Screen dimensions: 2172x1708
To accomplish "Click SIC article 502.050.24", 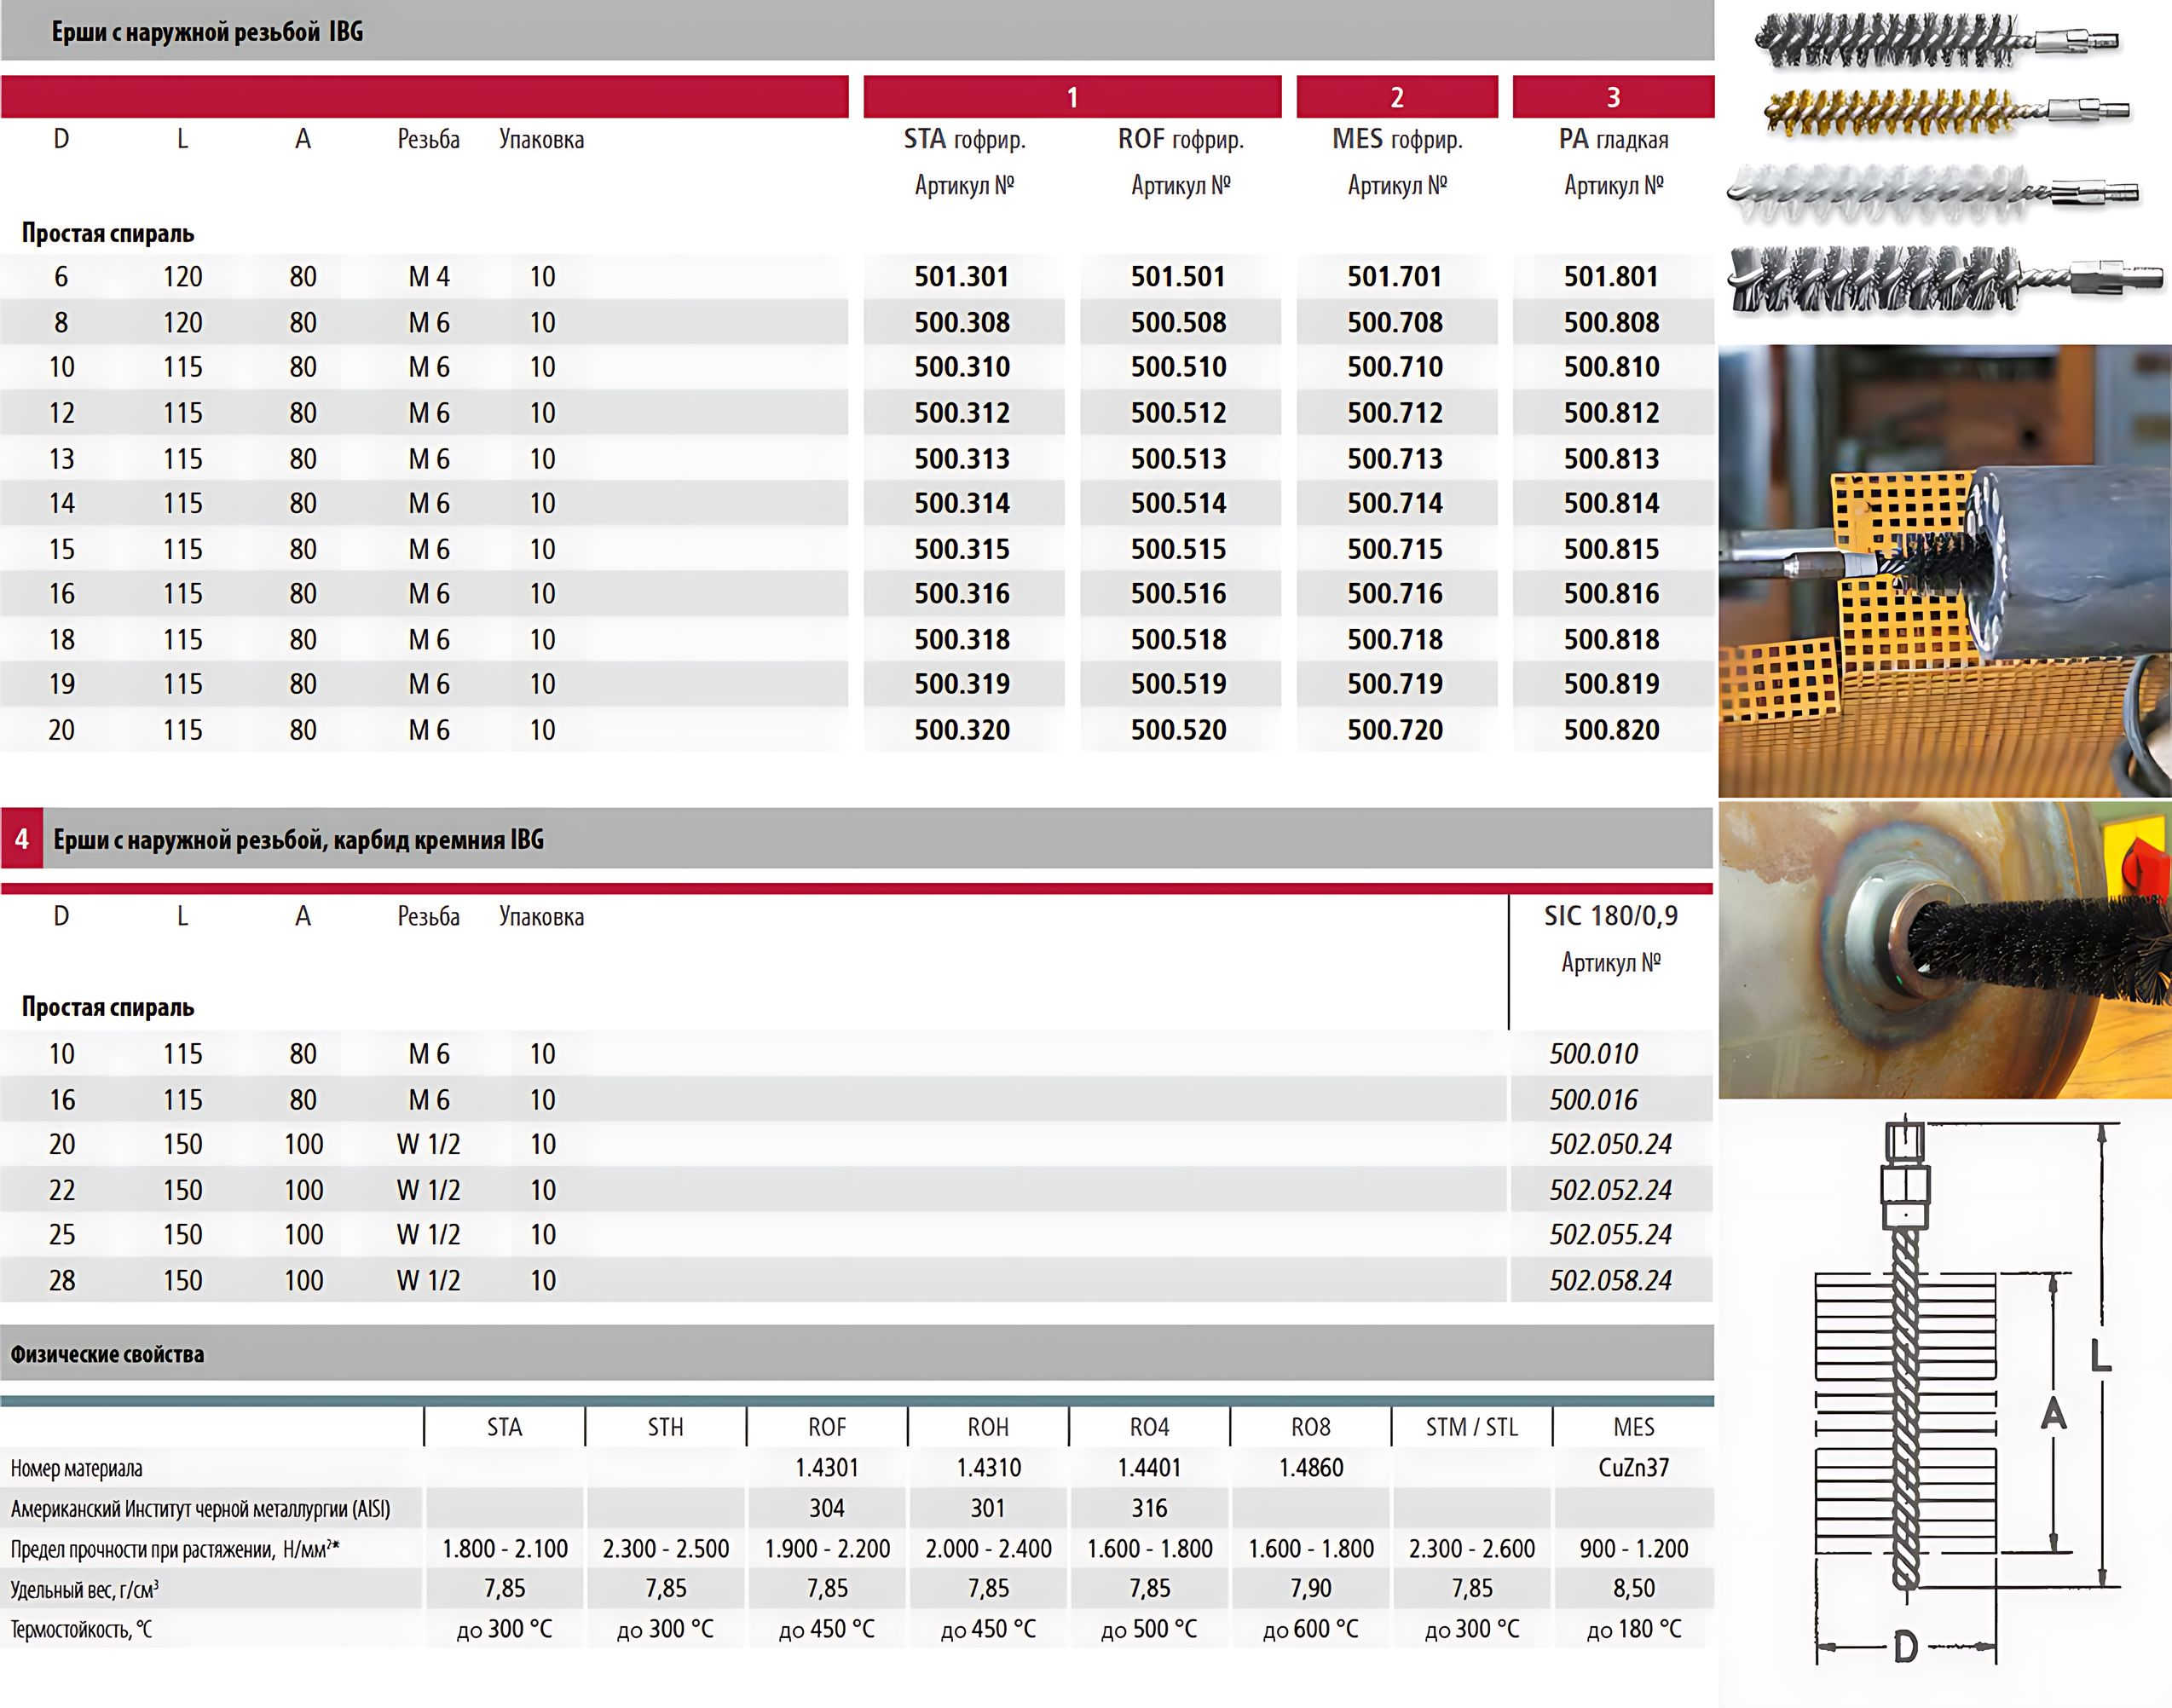I will (1610, 1144).
